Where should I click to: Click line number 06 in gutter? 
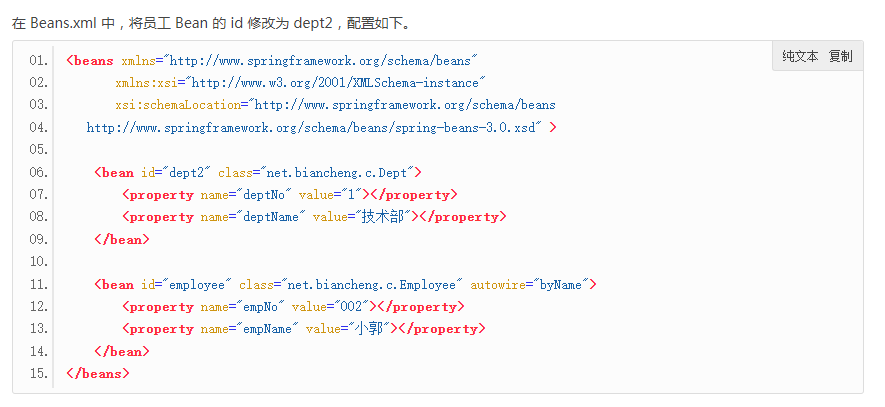(39, 173)
